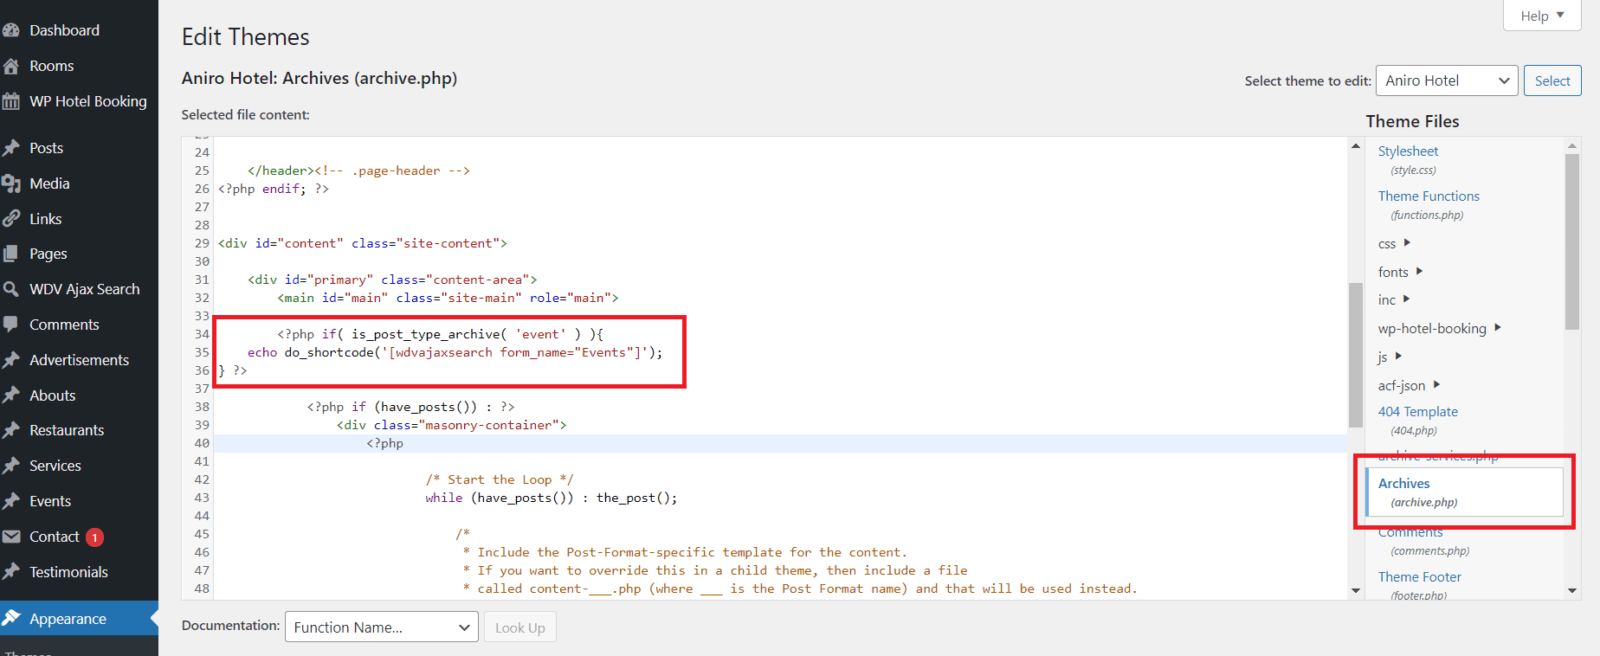Click the Links chain icon
1600x656 pixels.
11,219
